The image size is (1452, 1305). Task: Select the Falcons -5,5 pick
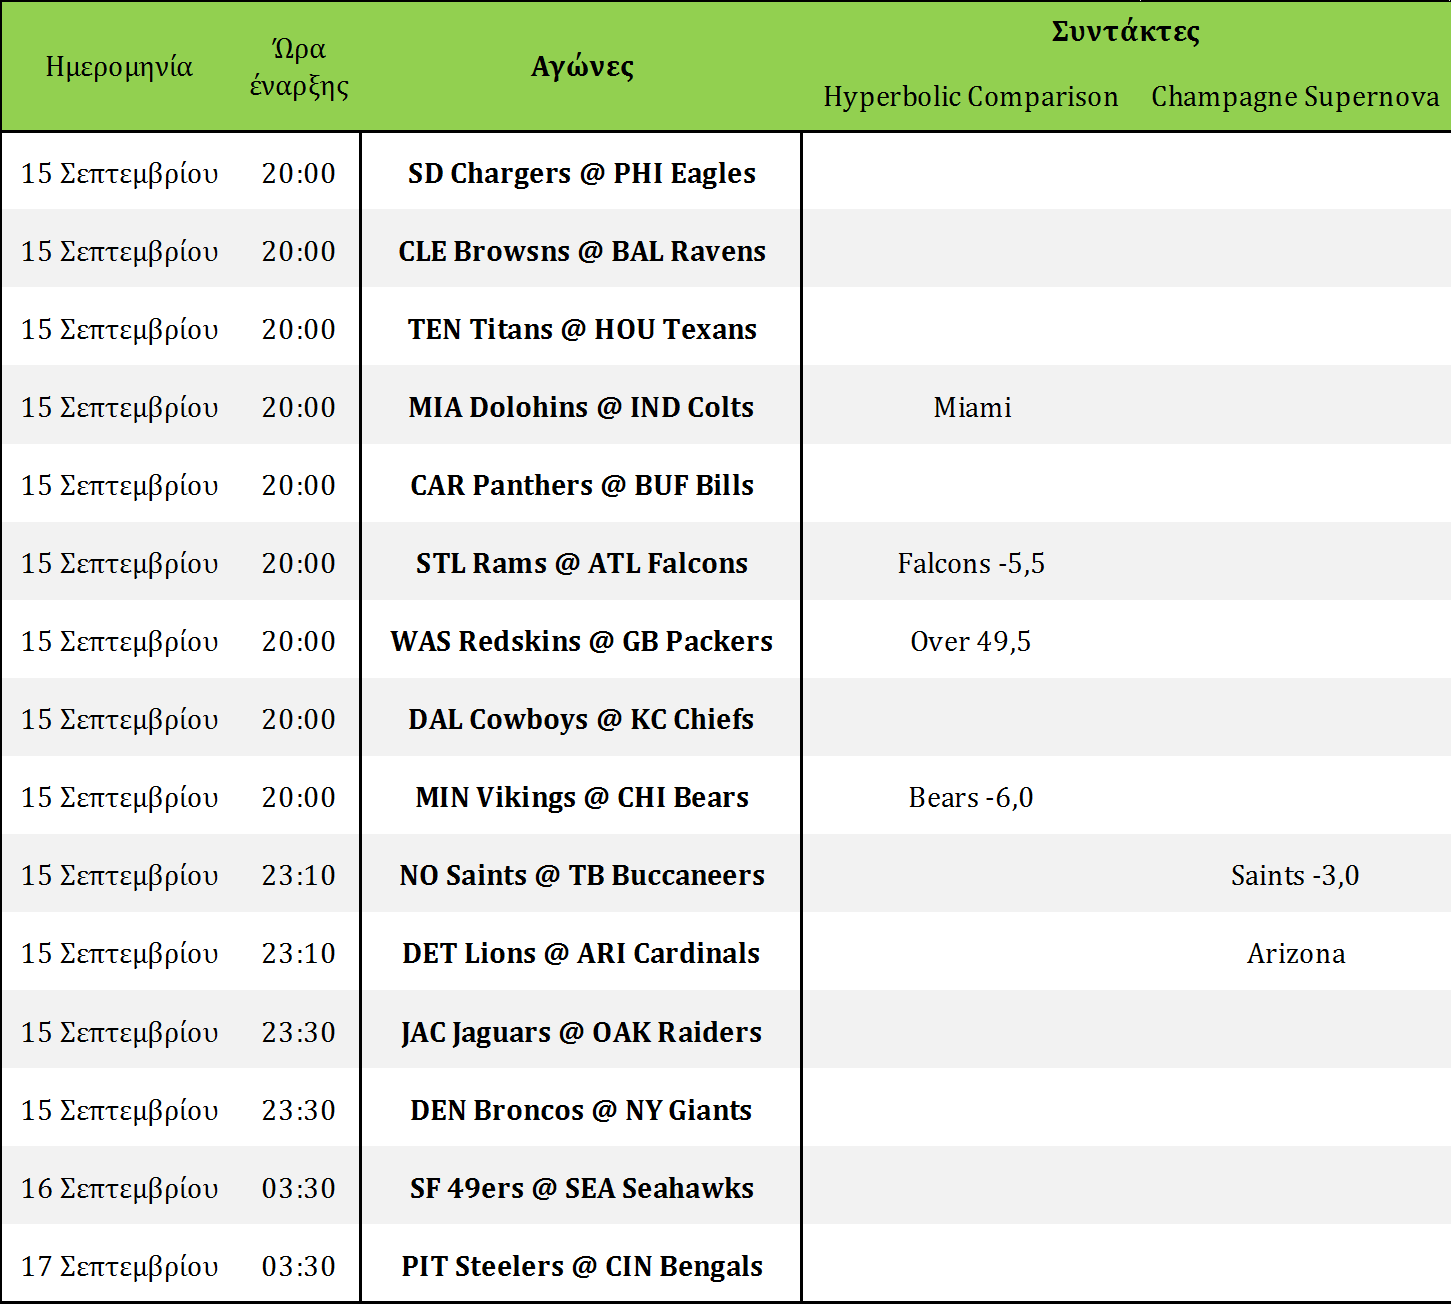(x=970, y=563)
